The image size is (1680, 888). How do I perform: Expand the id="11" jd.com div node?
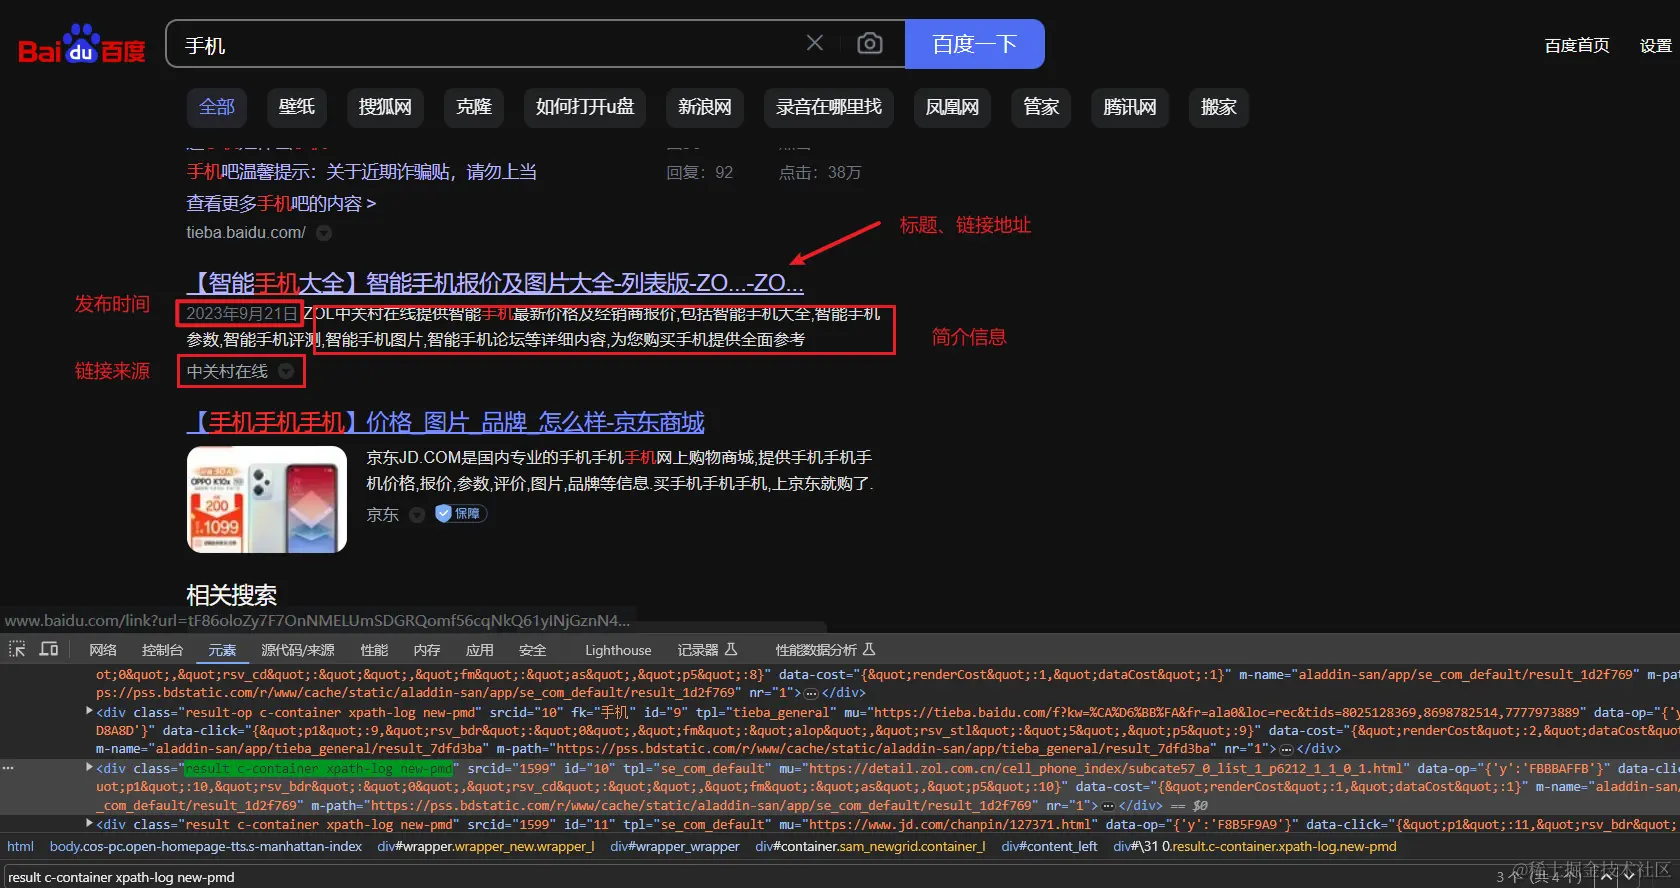coord(89,824)
